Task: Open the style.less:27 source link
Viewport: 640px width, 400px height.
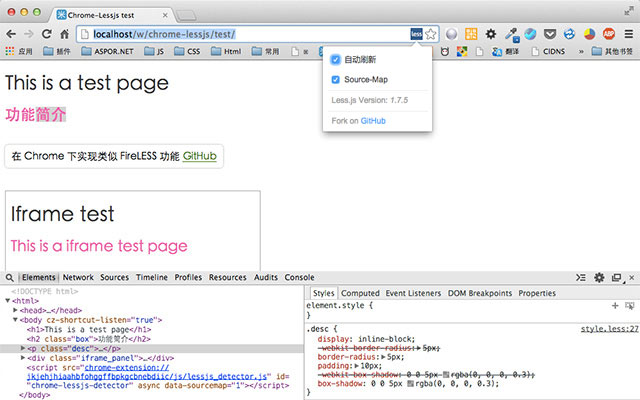Action: click(609, 329)
